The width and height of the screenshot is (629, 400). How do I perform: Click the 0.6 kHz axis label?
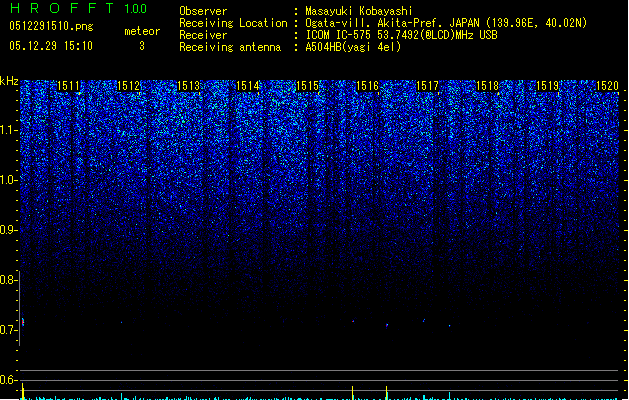click(x=8, y=380)
